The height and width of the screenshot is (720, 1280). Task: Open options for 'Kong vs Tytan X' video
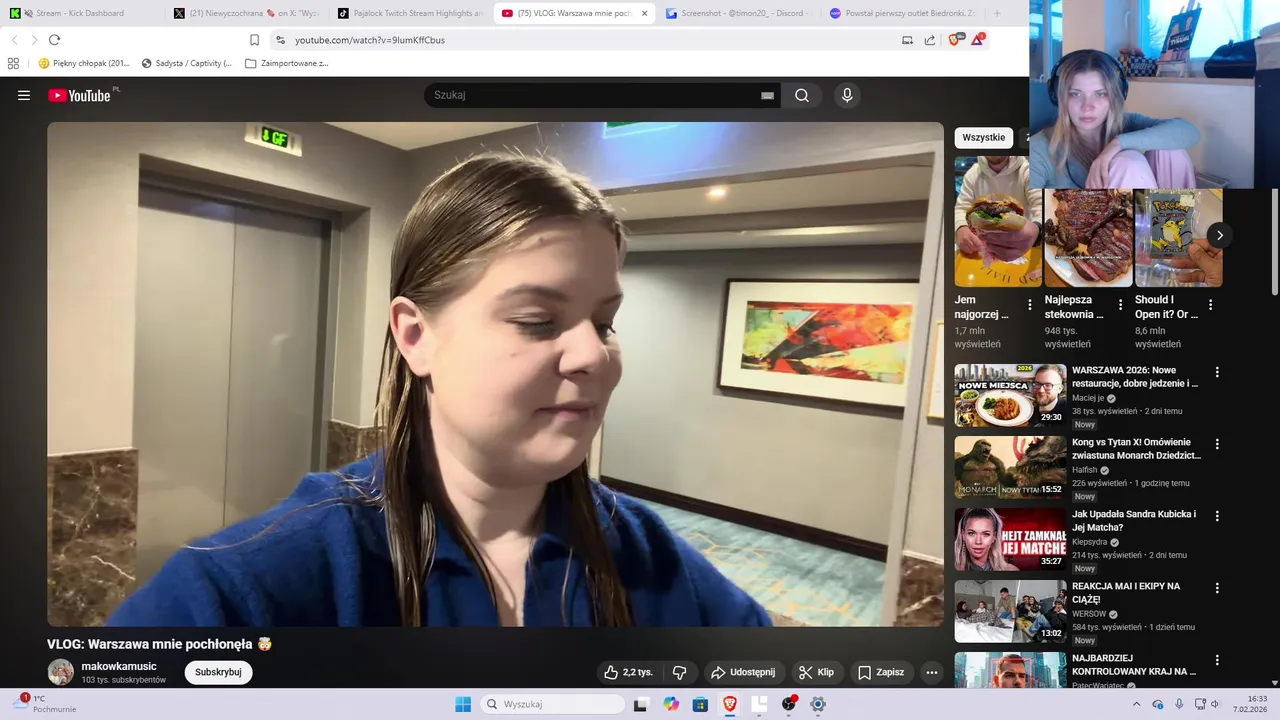[x=1217, y=444]
